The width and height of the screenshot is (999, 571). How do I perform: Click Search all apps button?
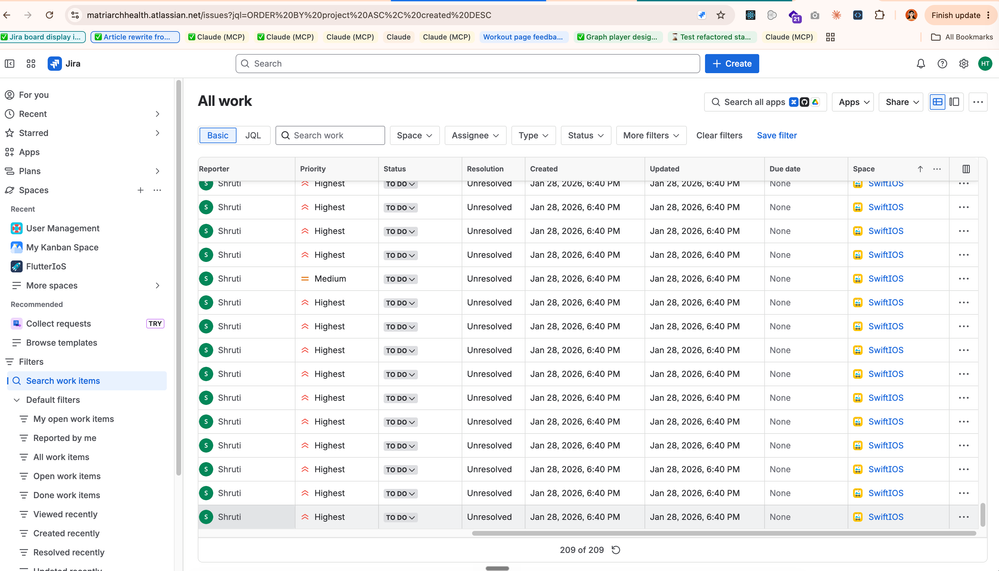765,102
